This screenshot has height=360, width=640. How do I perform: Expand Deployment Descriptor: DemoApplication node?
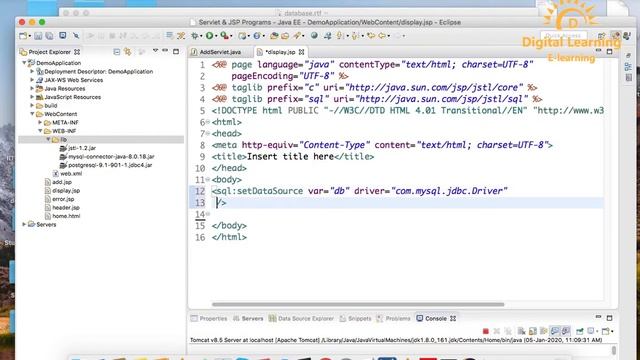click(x=32, y=71)
